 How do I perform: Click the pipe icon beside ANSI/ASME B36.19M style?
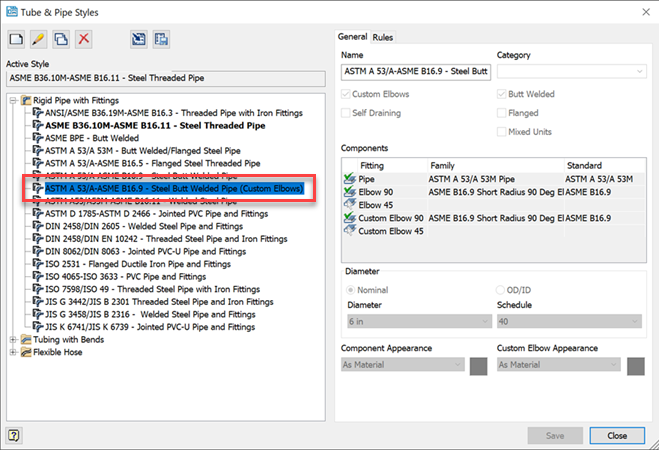pyautogui.click(x=38, y=113)
